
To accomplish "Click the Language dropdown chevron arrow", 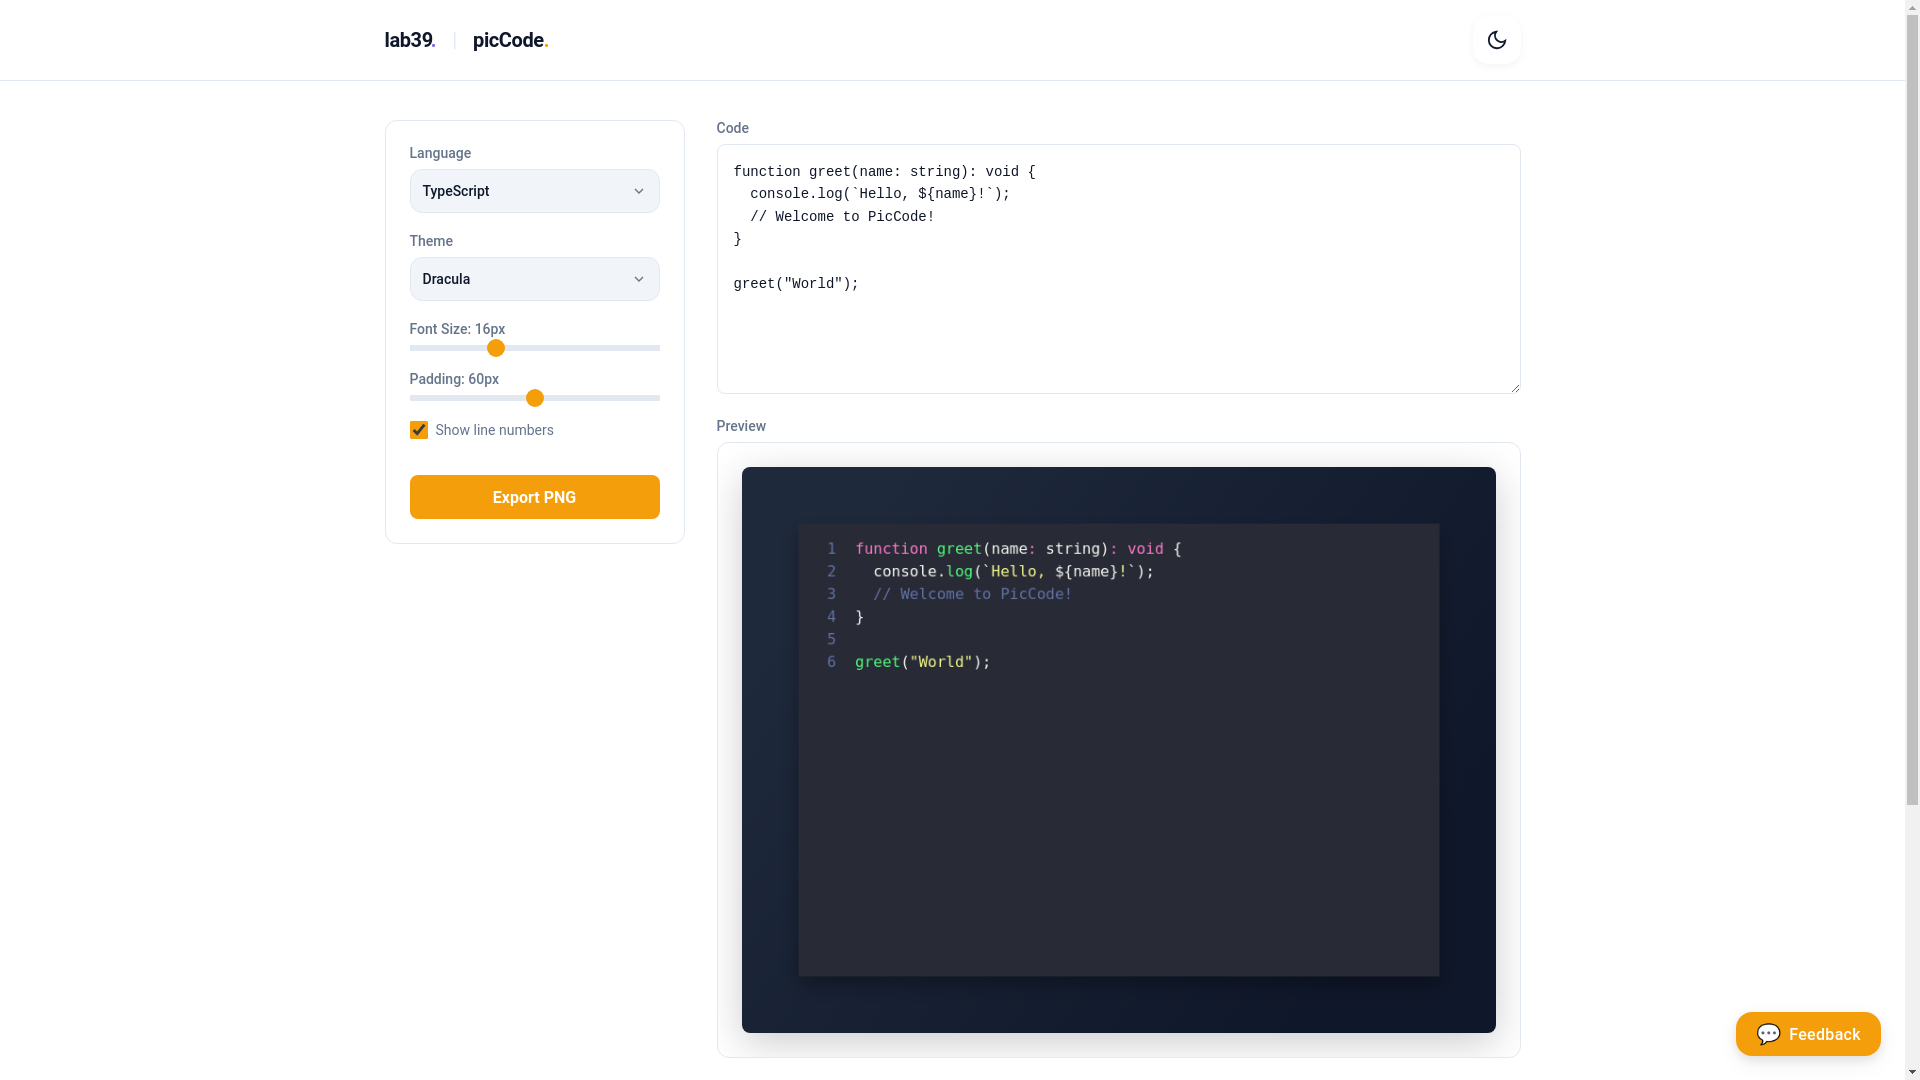I will point(638,191).
